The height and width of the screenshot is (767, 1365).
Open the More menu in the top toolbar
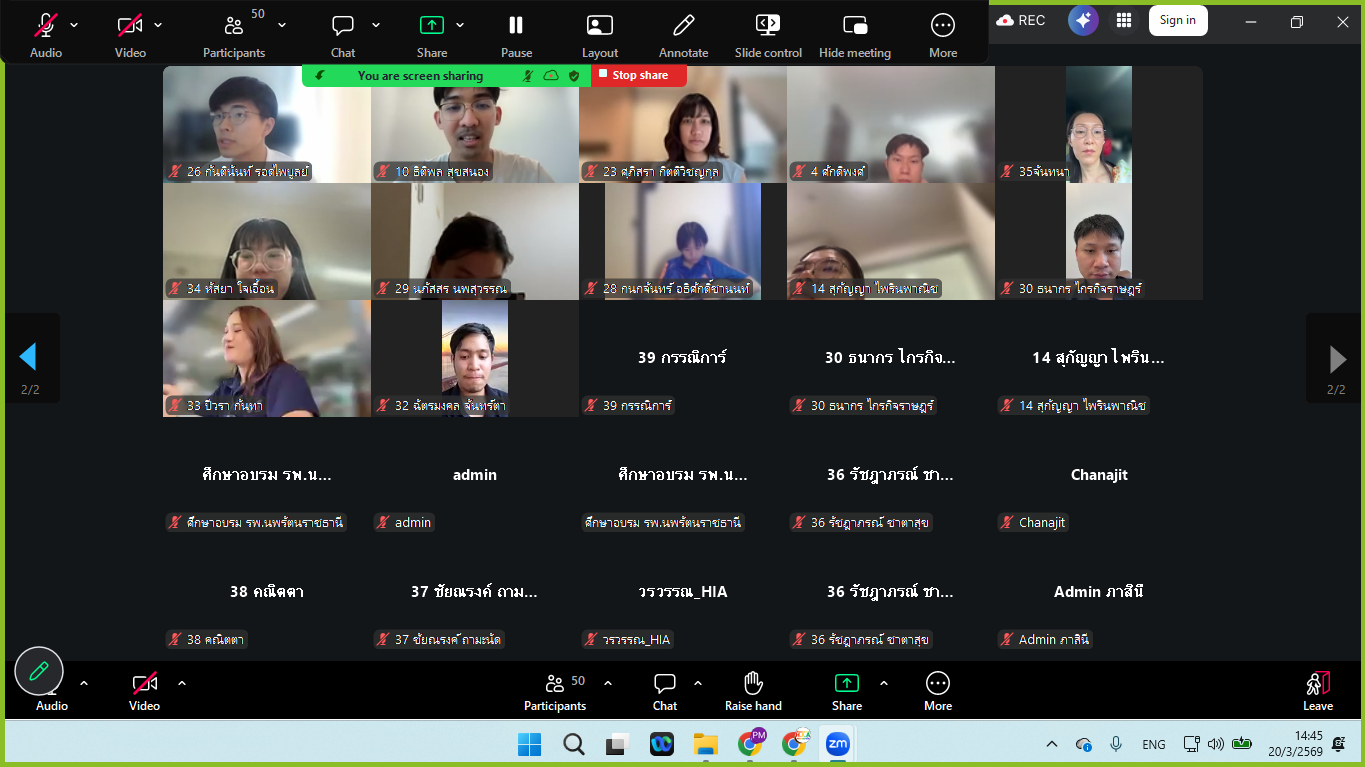tap(943, 26)
